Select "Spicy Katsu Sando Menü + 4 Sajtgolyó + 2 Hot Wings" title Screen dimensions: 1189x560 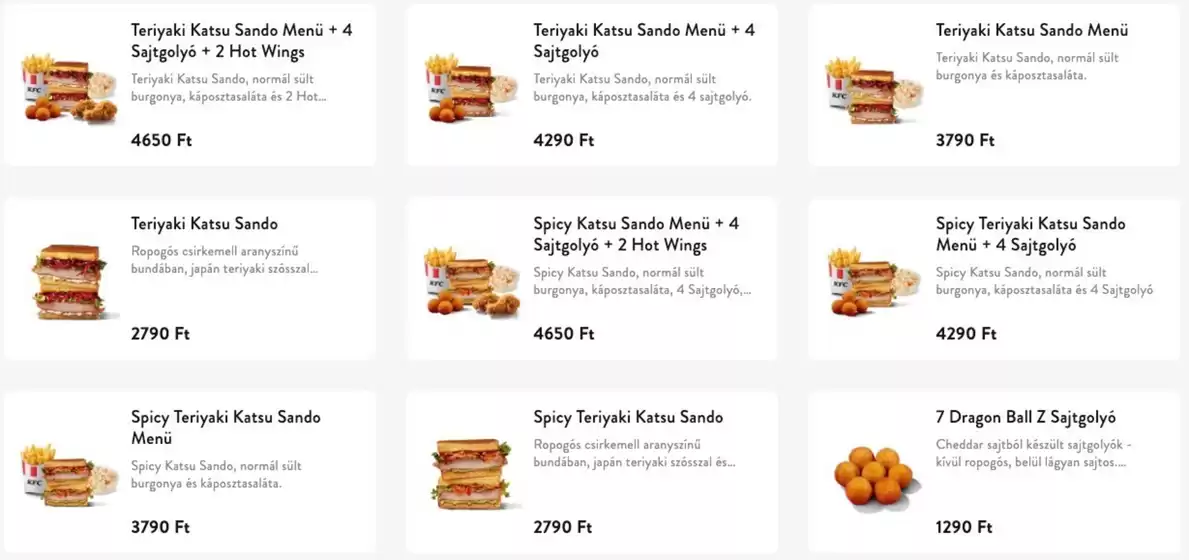pos(636,234)
